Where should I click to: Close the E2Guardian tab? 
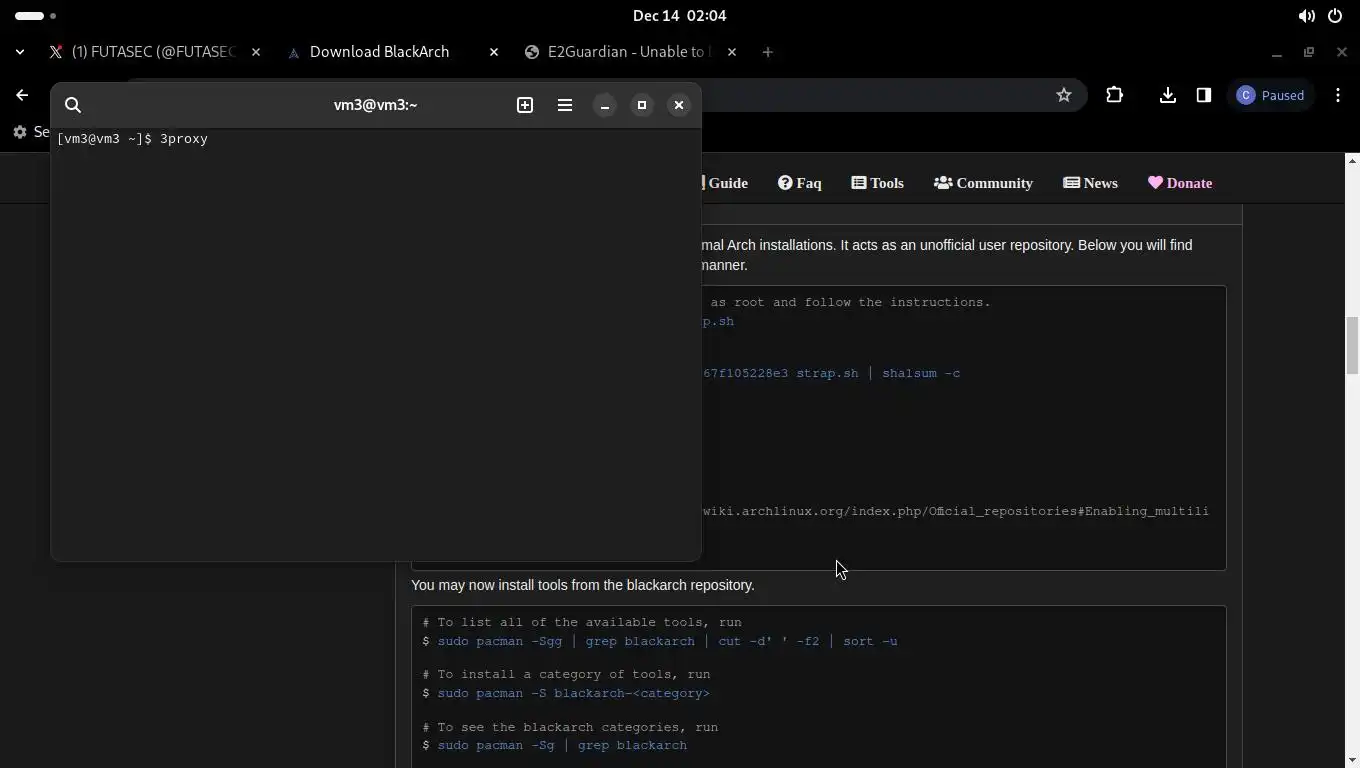pyautogui.click(x=732, y=52)
